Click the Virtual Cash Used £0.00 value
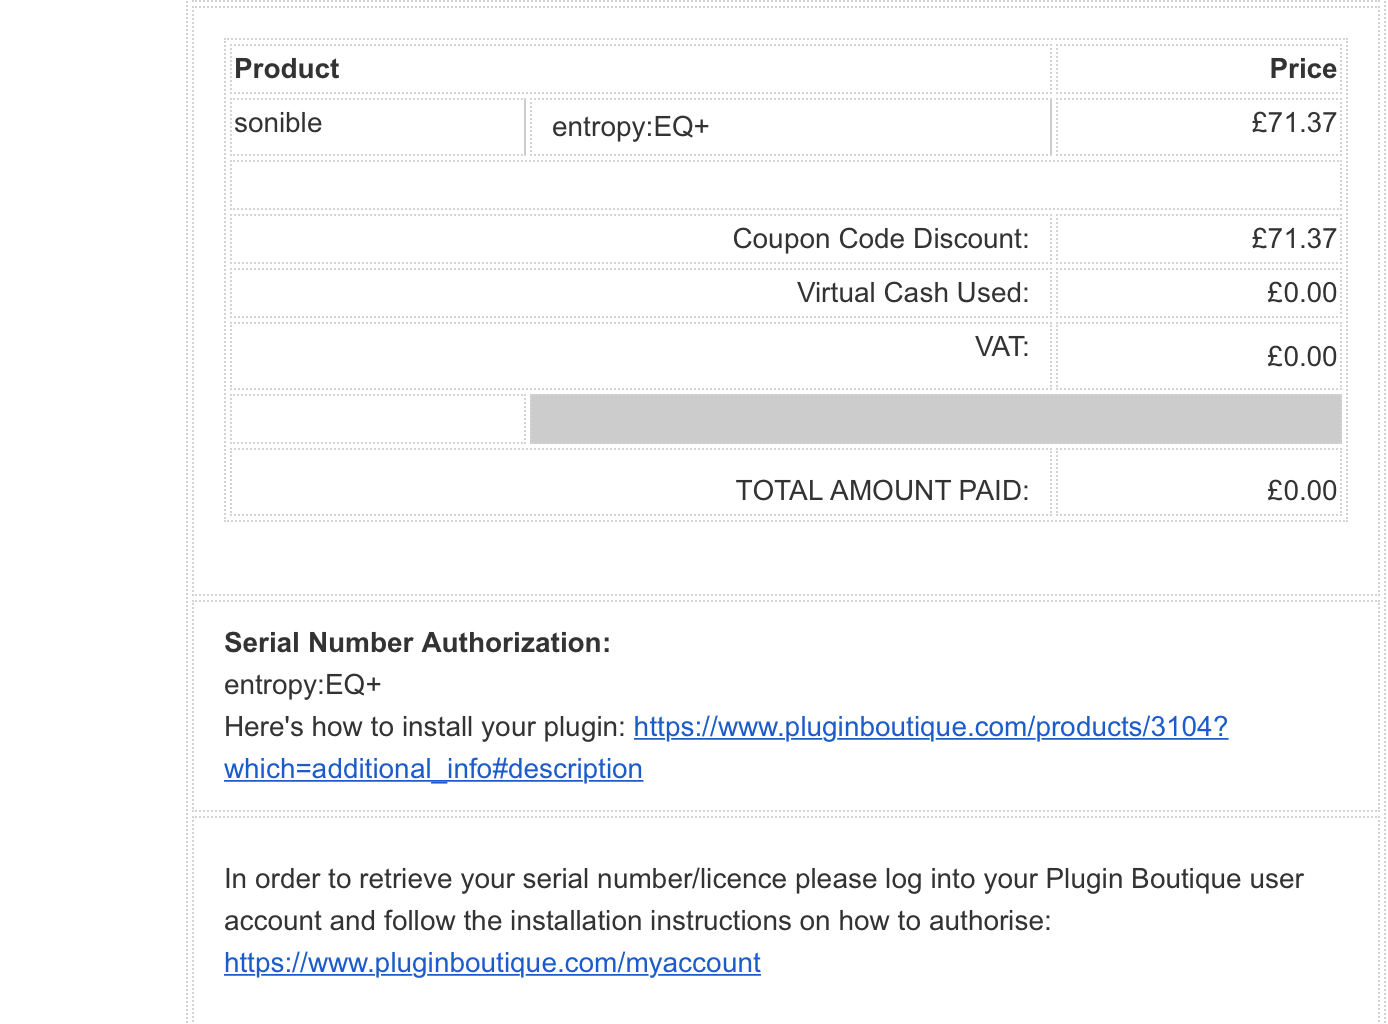This screenshot has width=1388, height=1024. pyautogui.click(x=1301, y=293)
